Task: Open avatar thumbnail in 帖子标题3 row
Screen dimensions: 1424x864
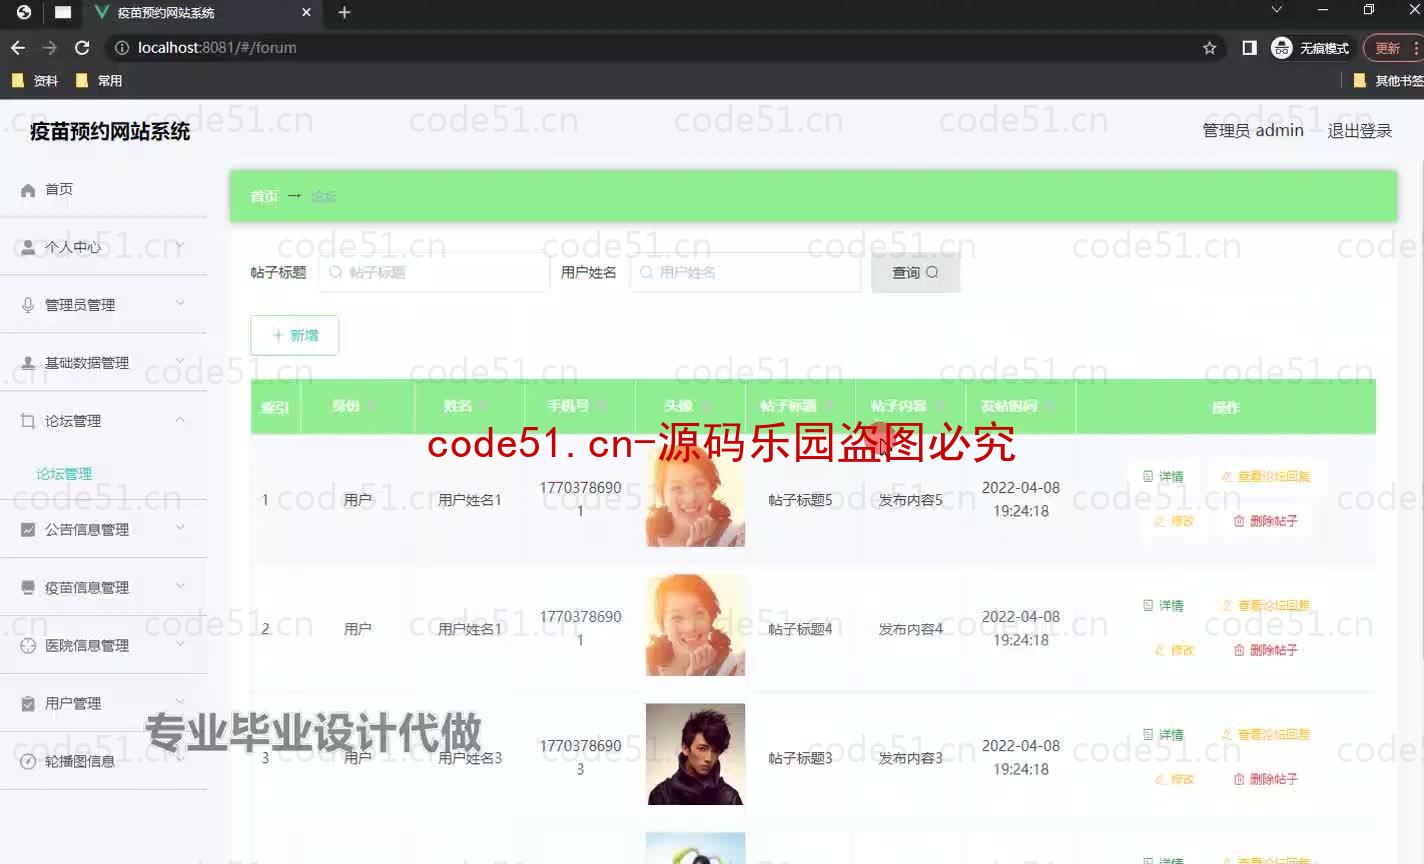Action: (695, 754)
